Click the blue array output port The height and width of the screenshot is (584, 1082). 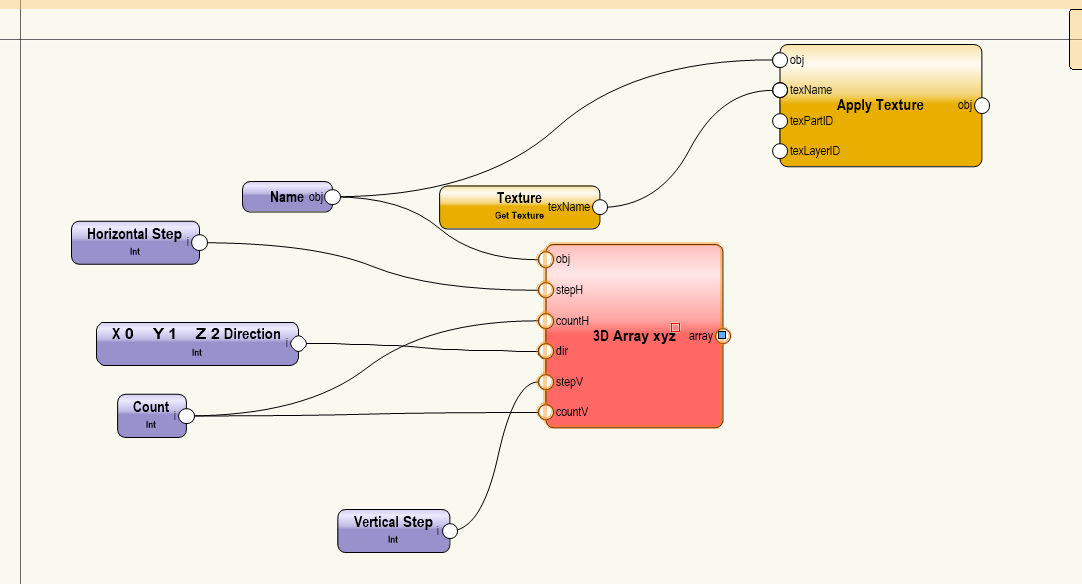722,336
